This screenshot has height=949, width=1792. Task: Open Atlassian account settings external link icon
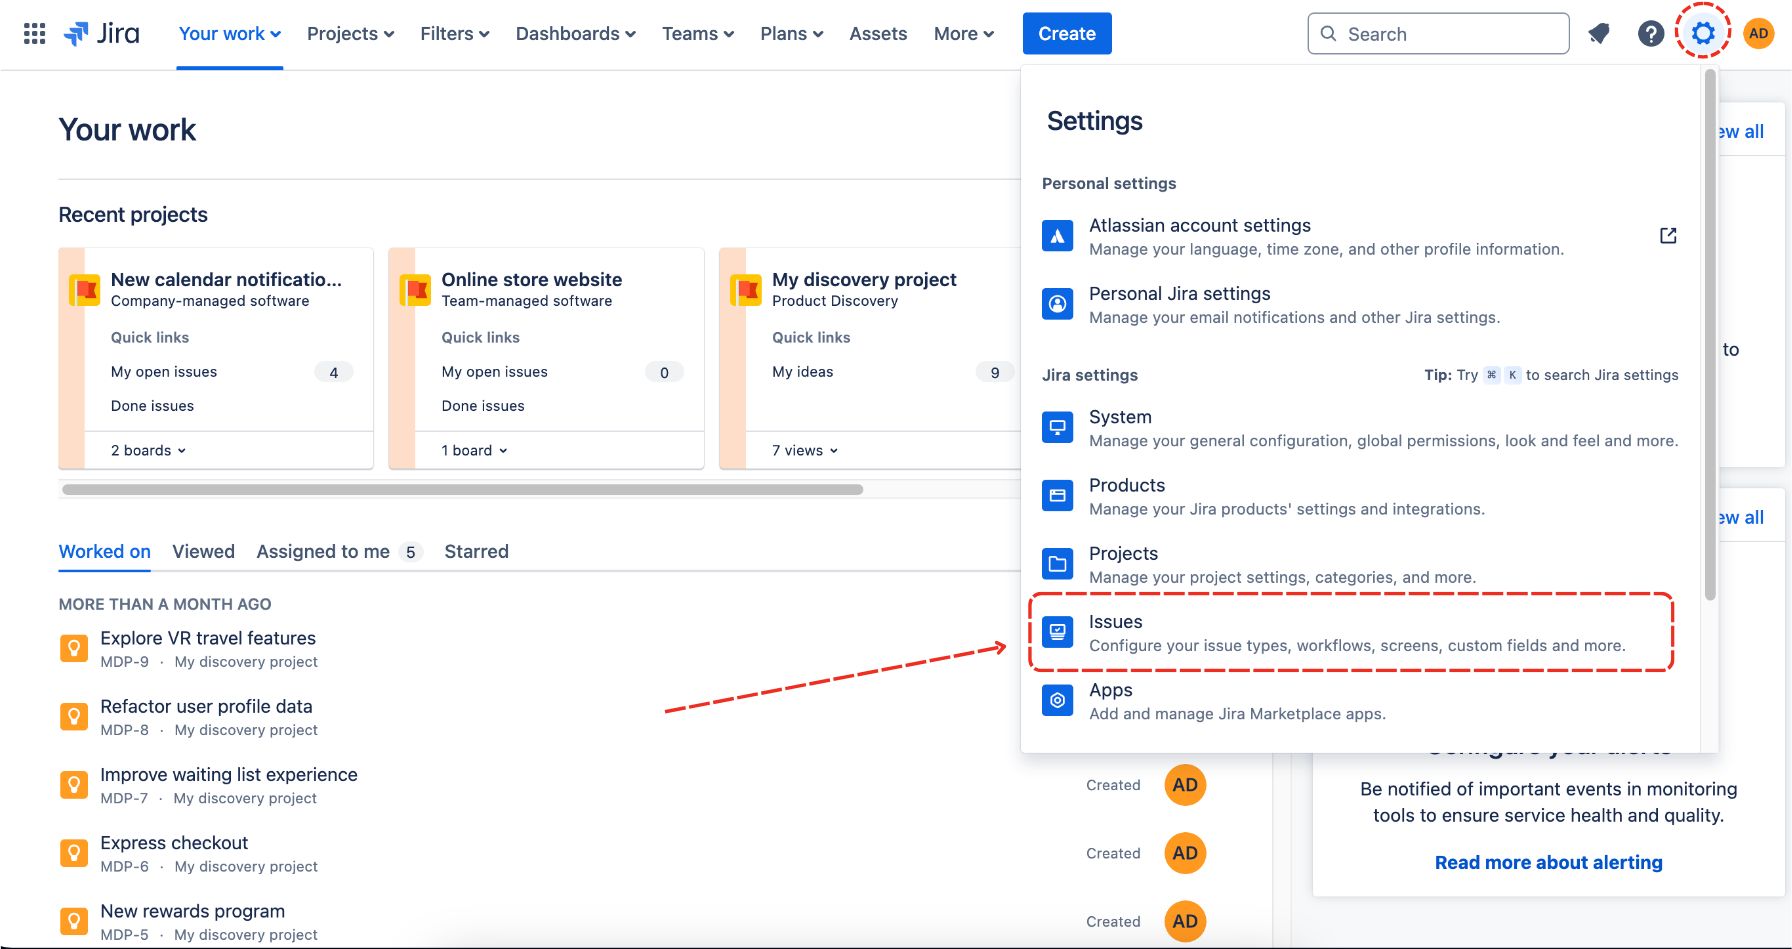[1668, 236]
